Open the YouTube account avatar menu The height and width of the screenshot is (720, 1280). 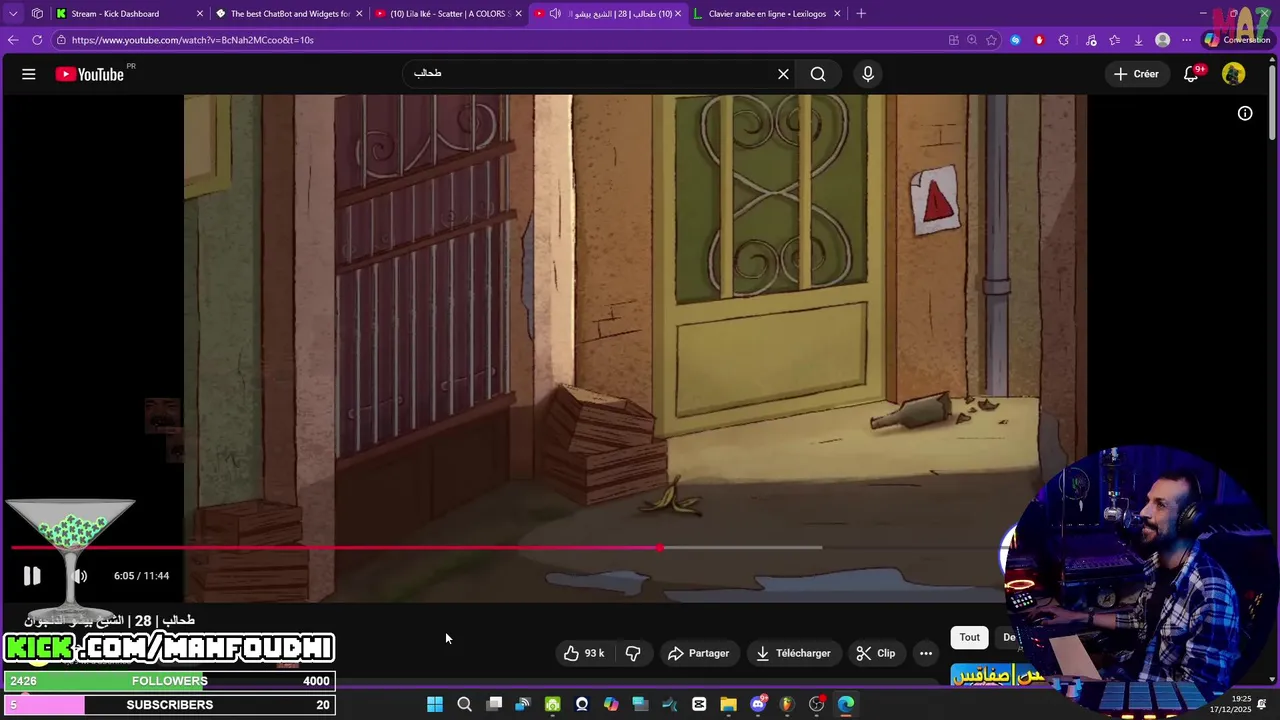point(1234,74)
